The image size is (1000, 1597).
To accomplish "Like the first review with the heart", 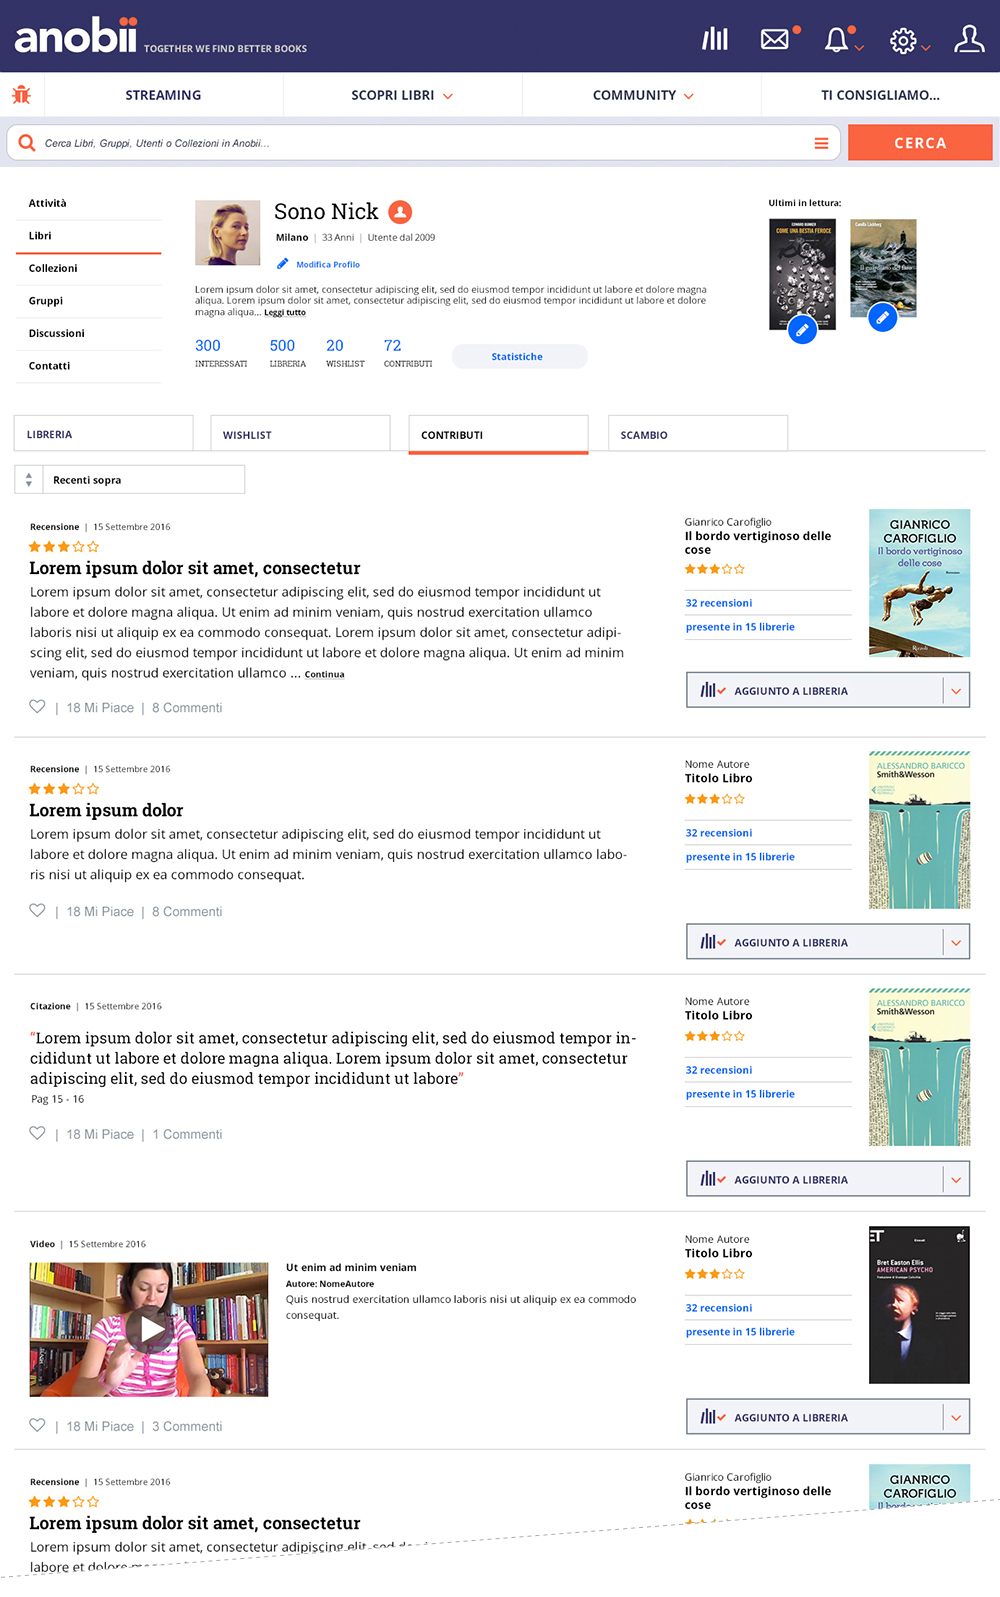I will [37, 706].
